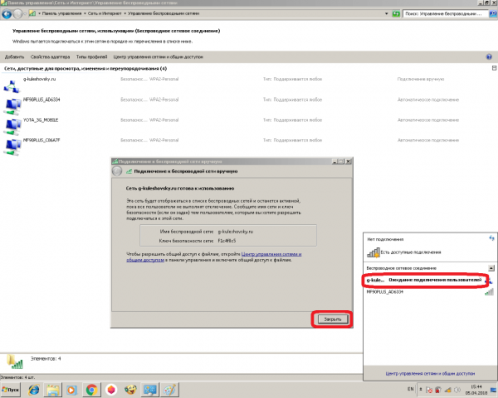
Task: Click the security key value in dialog
Action: [x=227, y=241]
